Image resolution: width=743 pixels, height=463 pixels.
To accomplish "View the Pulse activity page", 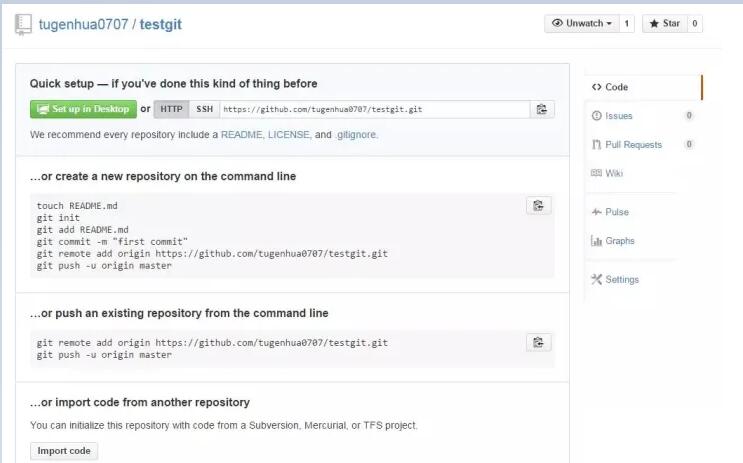I will [x=610, y=212].
